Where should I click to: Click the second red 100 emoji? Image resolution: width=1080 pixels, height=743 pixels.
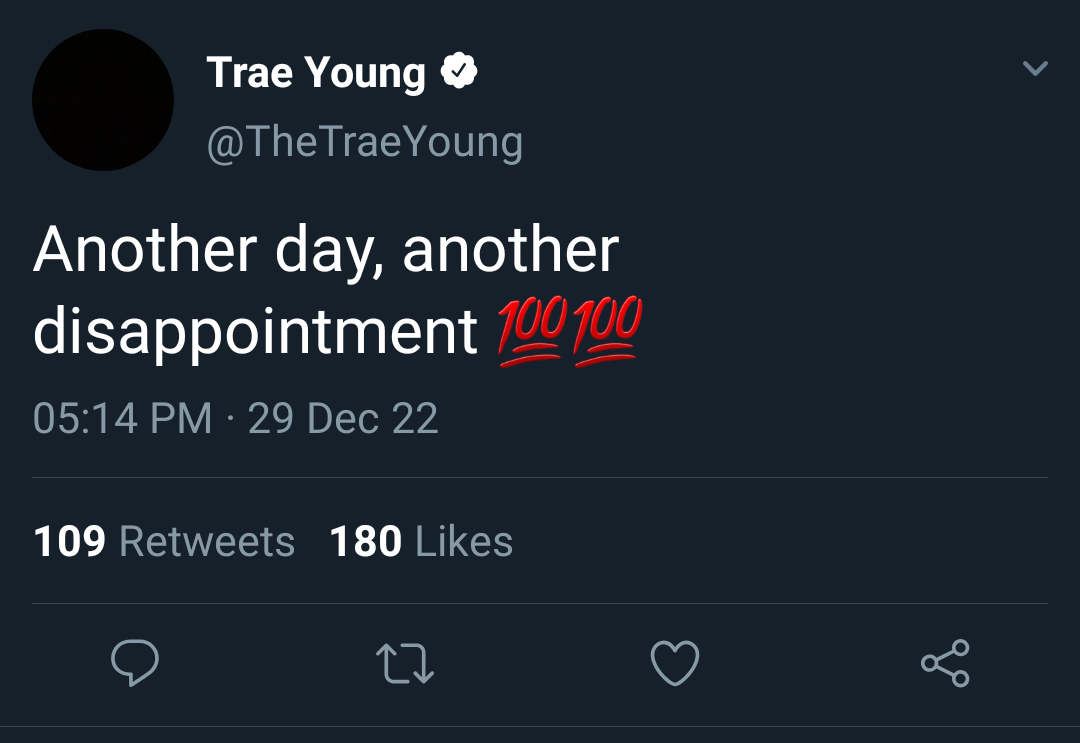pos(607,332)
